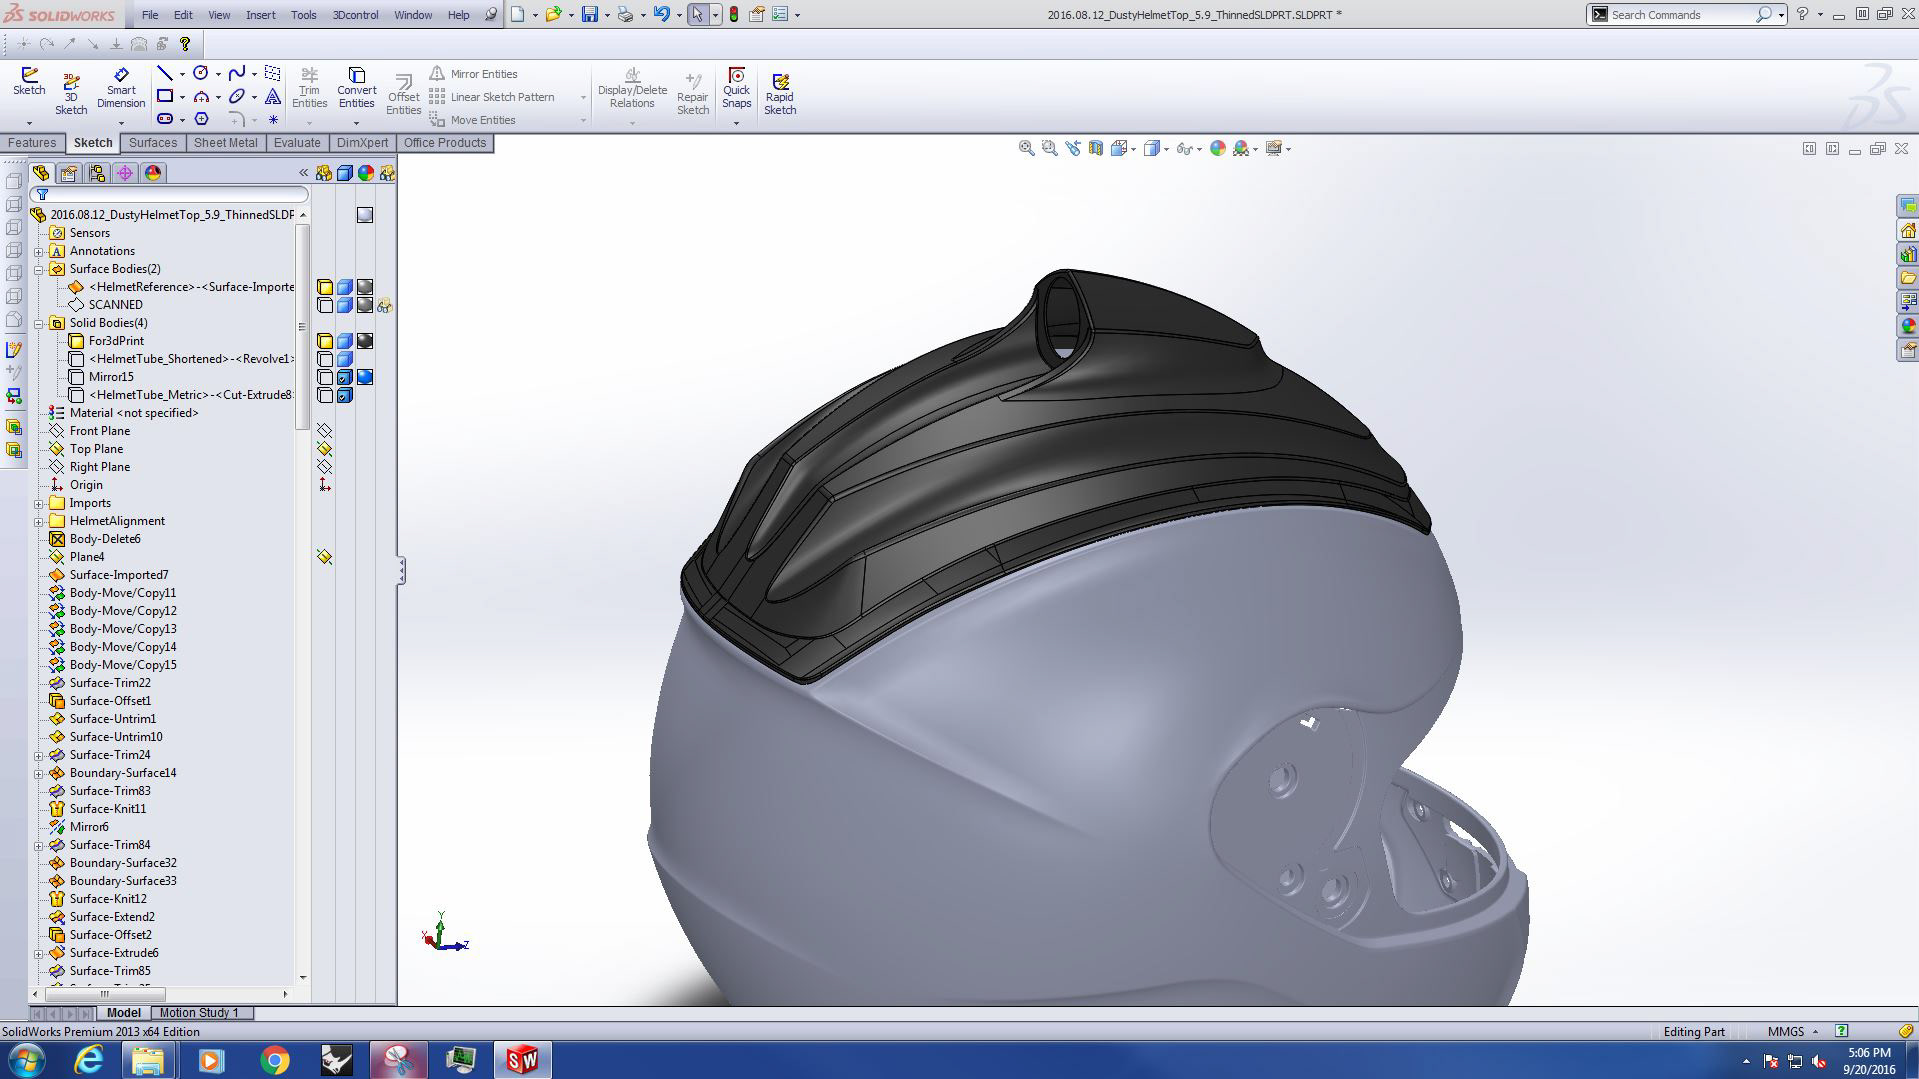Toggle hide/show for For3dPrint body
This screenshot has height=1079, width=1919.
[325, 341]
